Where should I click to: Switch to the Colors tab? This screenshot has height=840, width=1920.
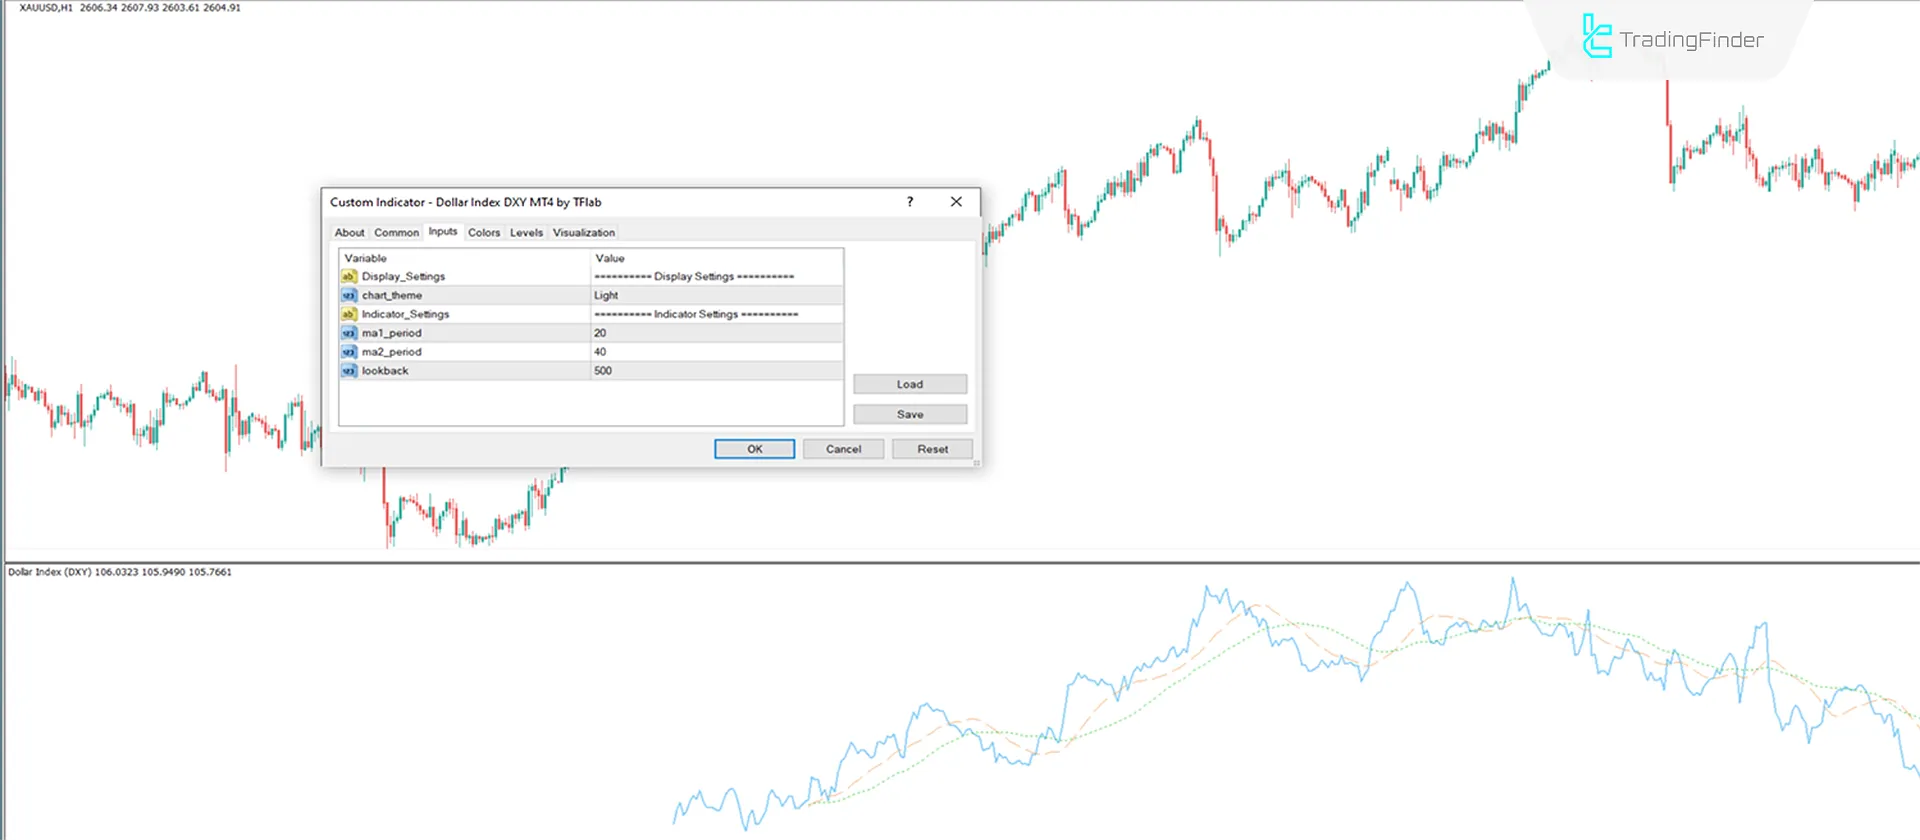pyautogui.click(x=484, y=233)
